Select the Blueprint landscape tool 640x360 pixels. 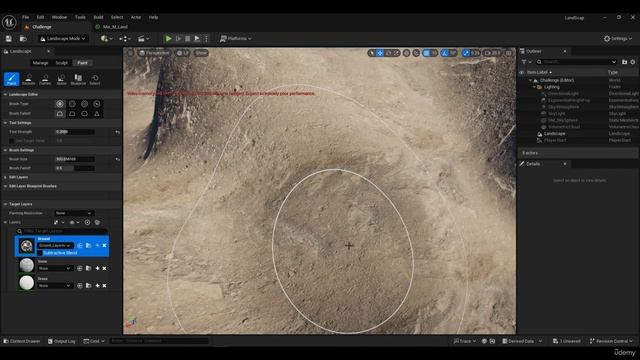tap(78, 79)
